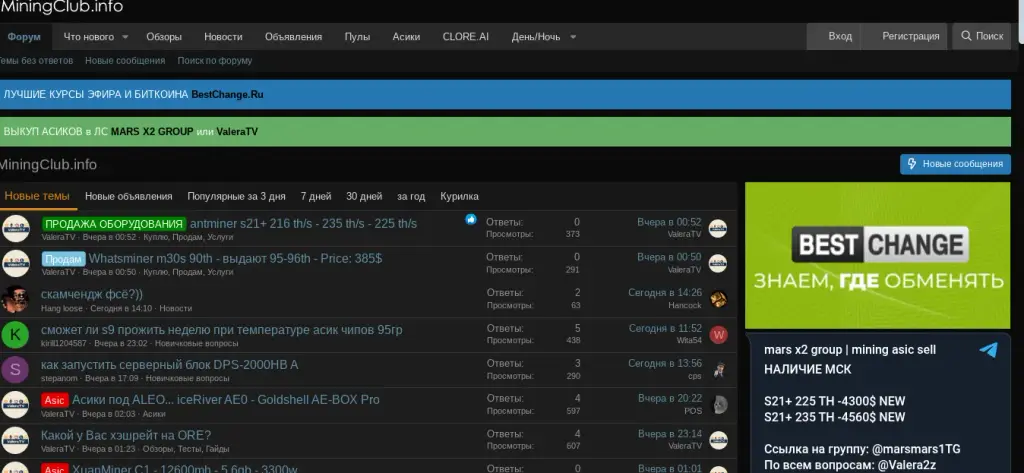The height and width of the screenshot is (473, 1024).
Task: Open Поиск по форуму link
Action: (x=215, y=61)
